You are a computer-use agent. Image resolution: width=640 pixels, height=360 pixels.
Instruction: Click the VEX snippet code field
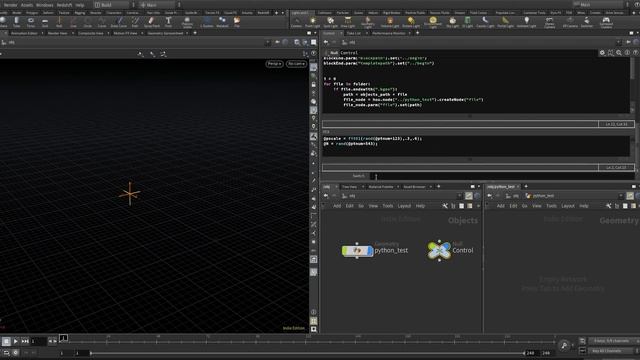click(476, 146)
